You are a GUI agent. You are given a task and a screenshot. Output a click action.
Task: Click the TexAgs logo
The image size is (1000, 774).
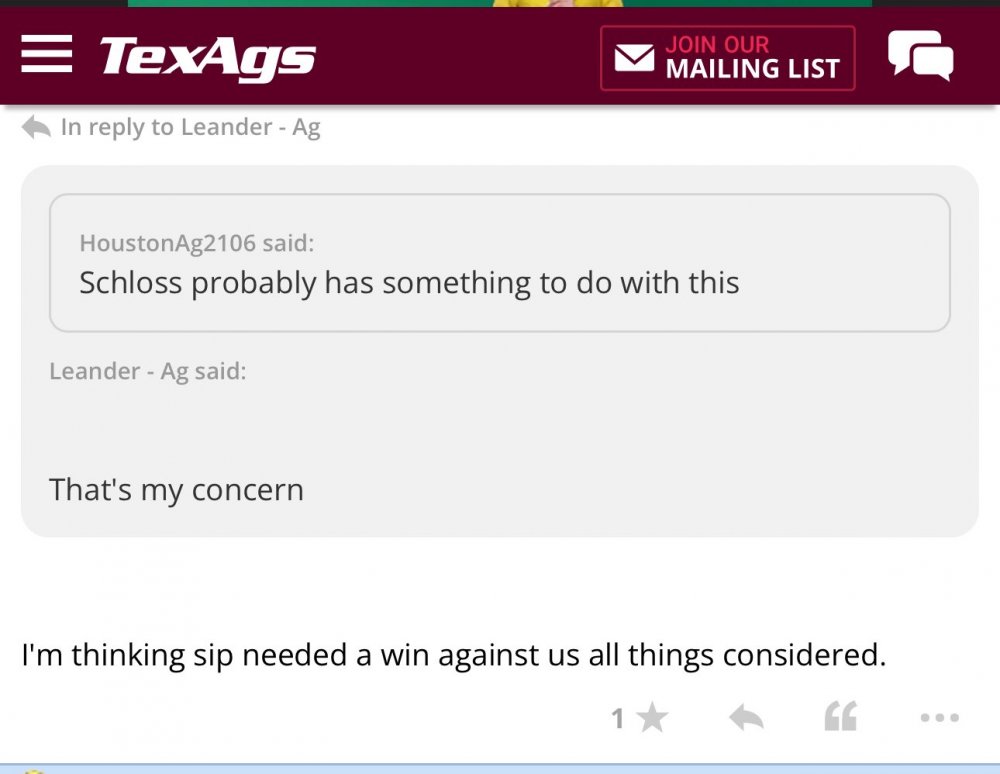pos(207,57)
